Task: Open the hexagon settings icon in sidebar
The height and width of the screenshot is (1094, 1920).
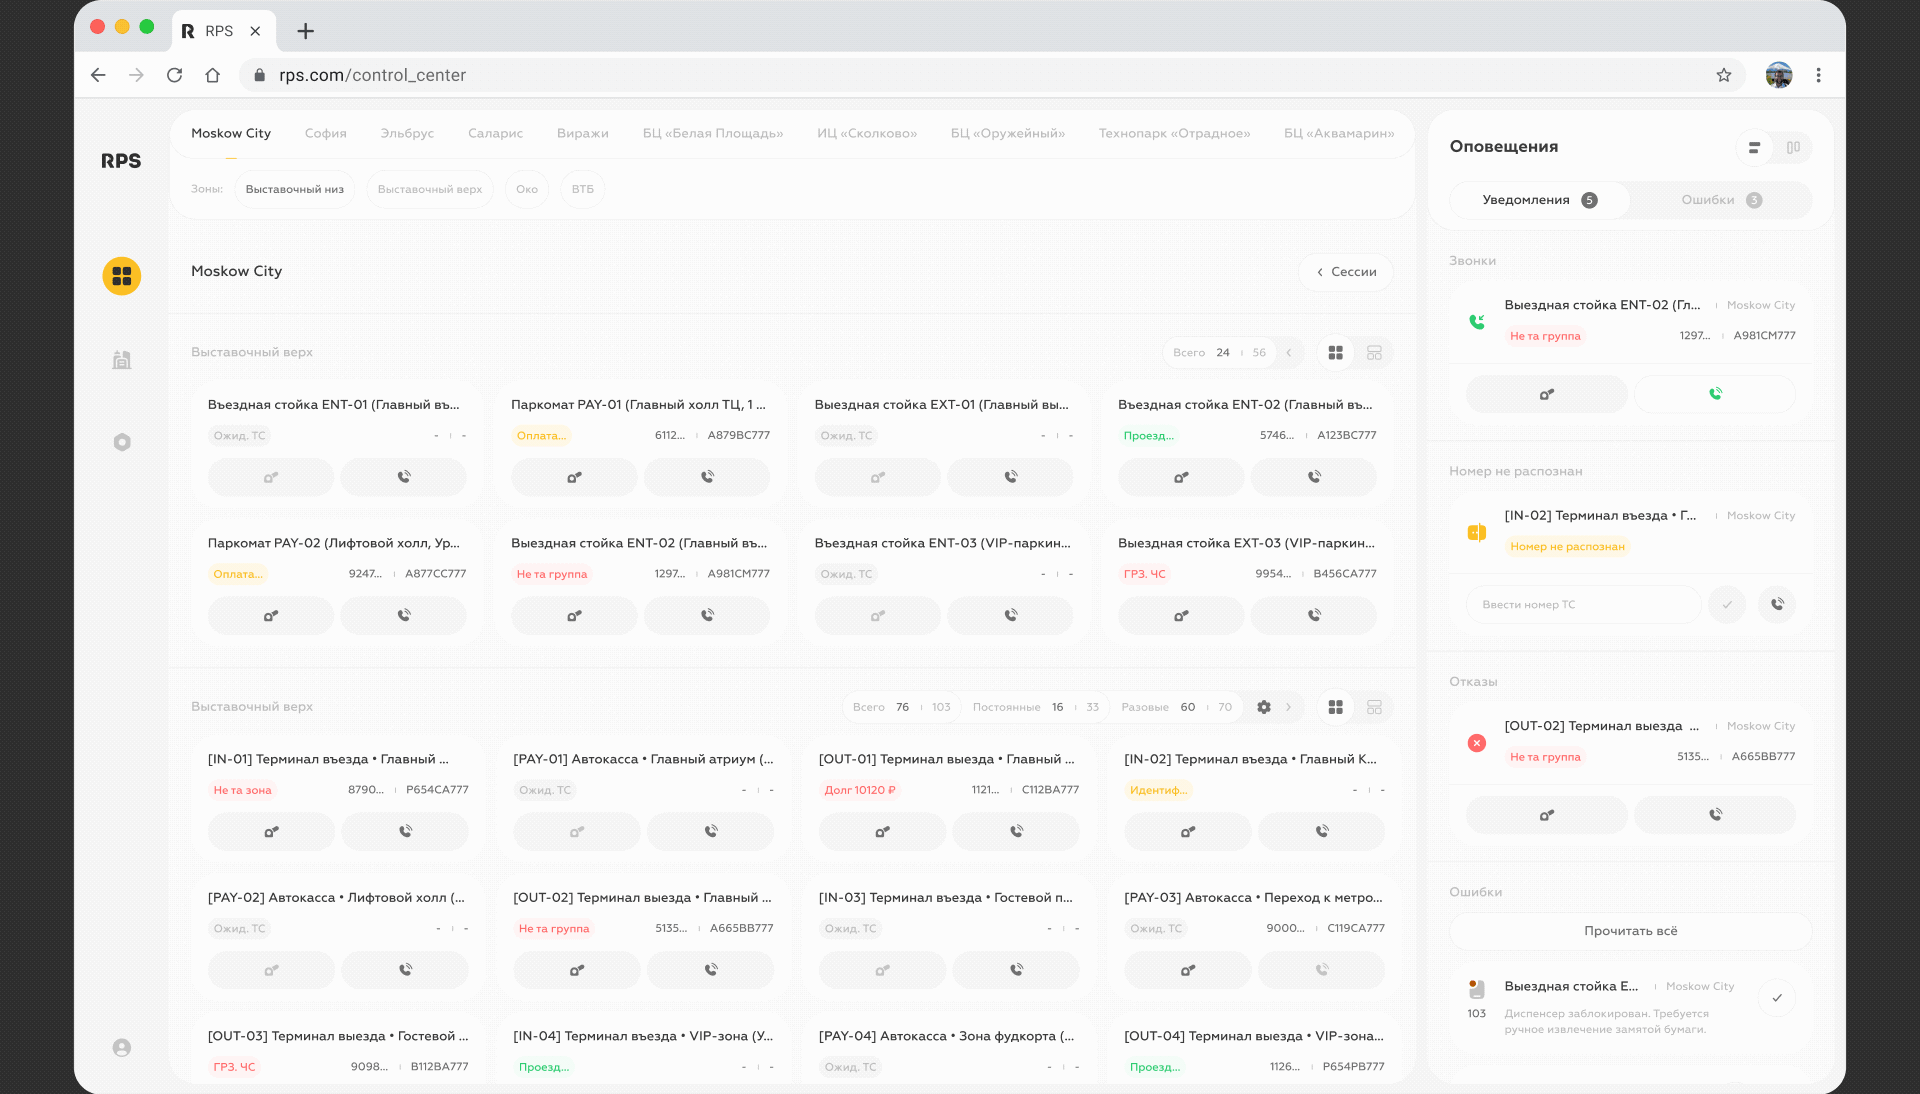Action: 122,442
